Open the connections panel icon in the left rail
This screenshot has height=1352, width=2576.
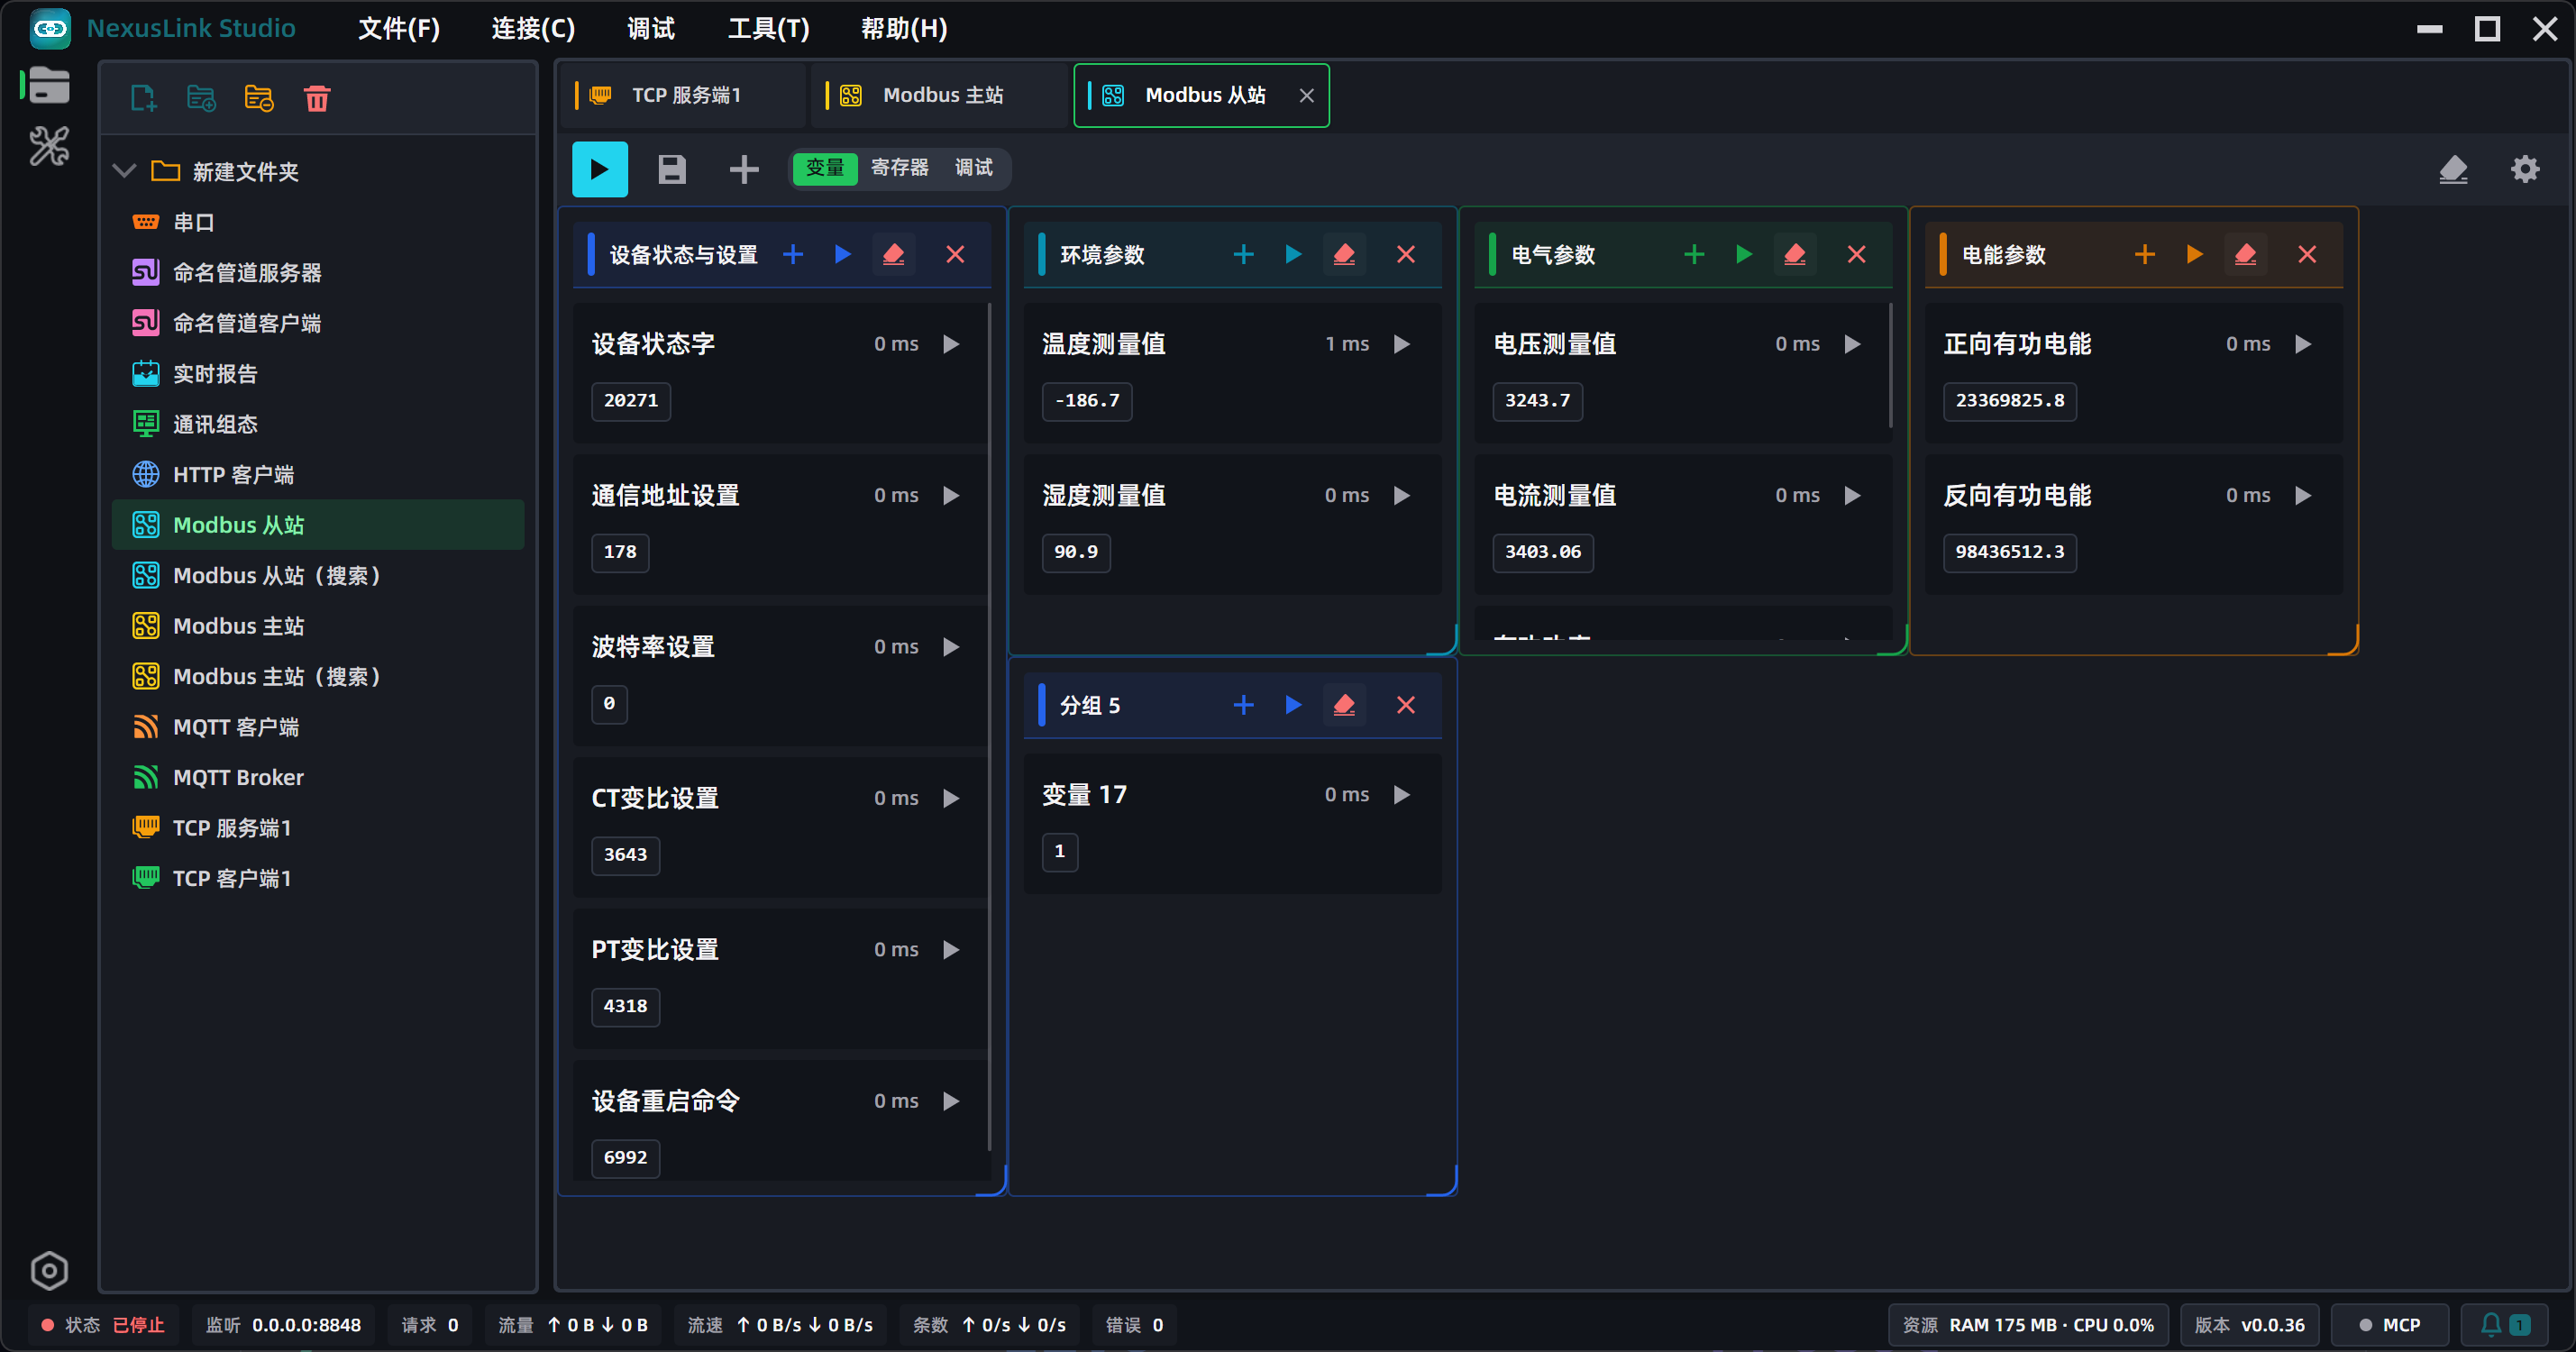coord(49,86)
